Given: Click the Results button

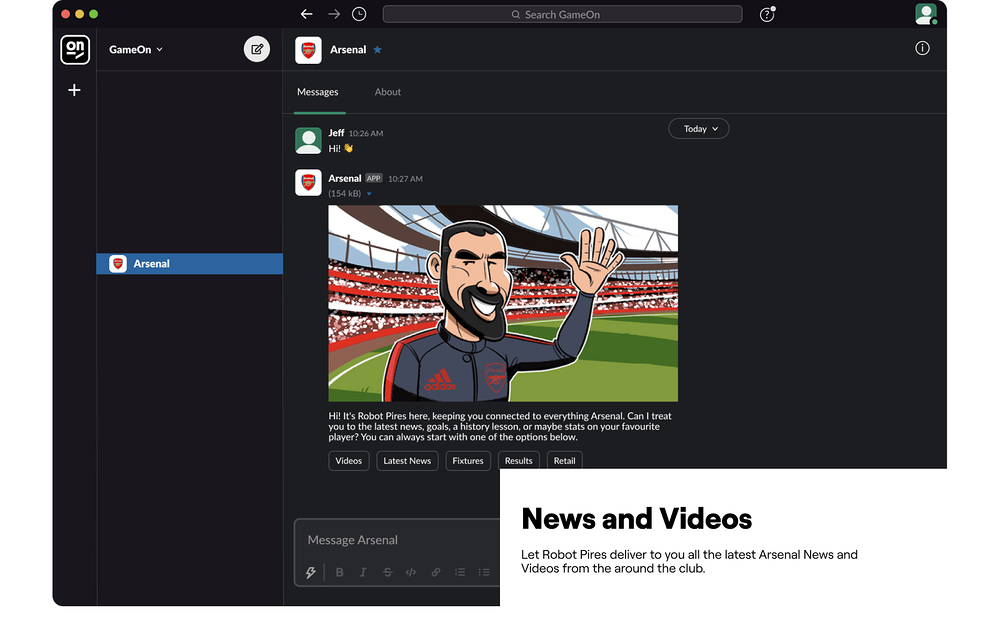Looking at the screenshot, I should pos(518,460).
